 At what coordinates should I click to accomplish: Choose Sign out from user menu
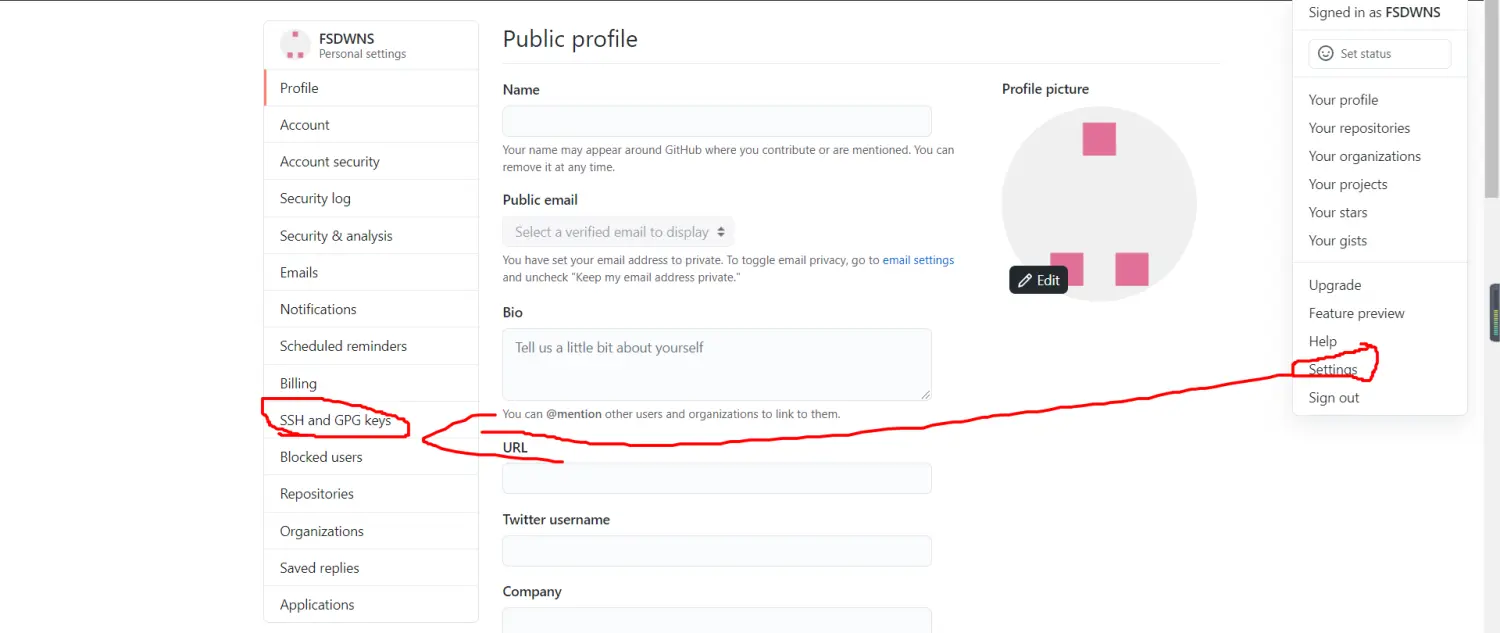coord(1334,398)
